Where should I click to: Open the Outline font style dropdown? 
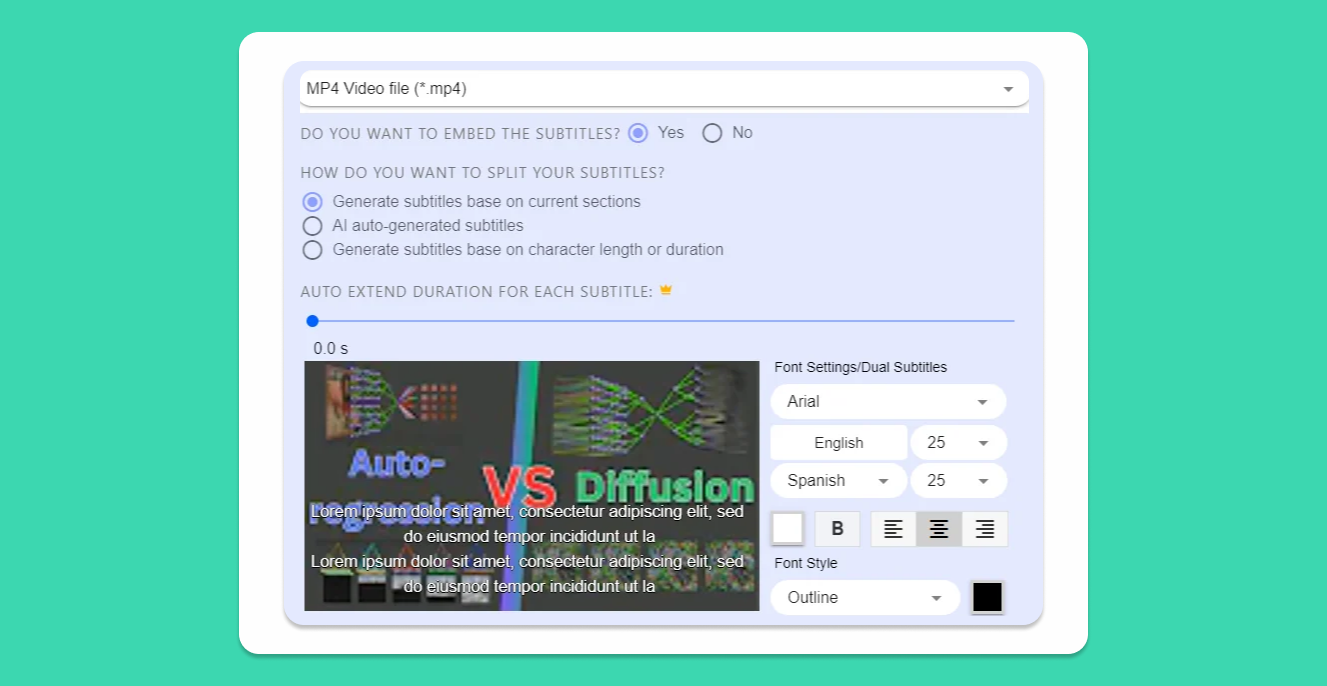coord(865,598)
